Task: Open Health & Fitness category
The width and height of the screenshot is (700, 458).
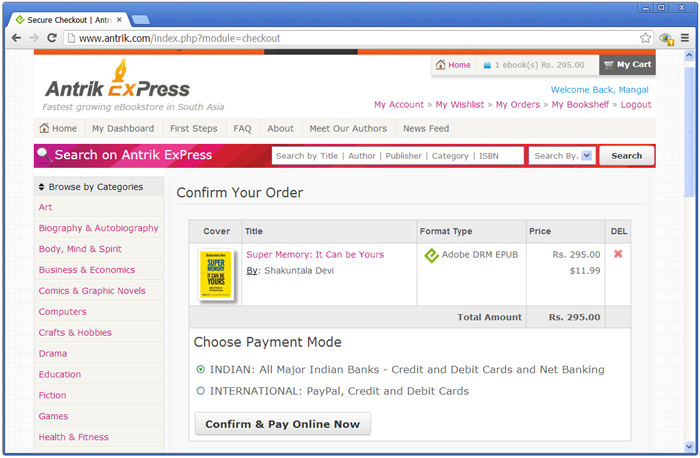Action: coord(74,437)
